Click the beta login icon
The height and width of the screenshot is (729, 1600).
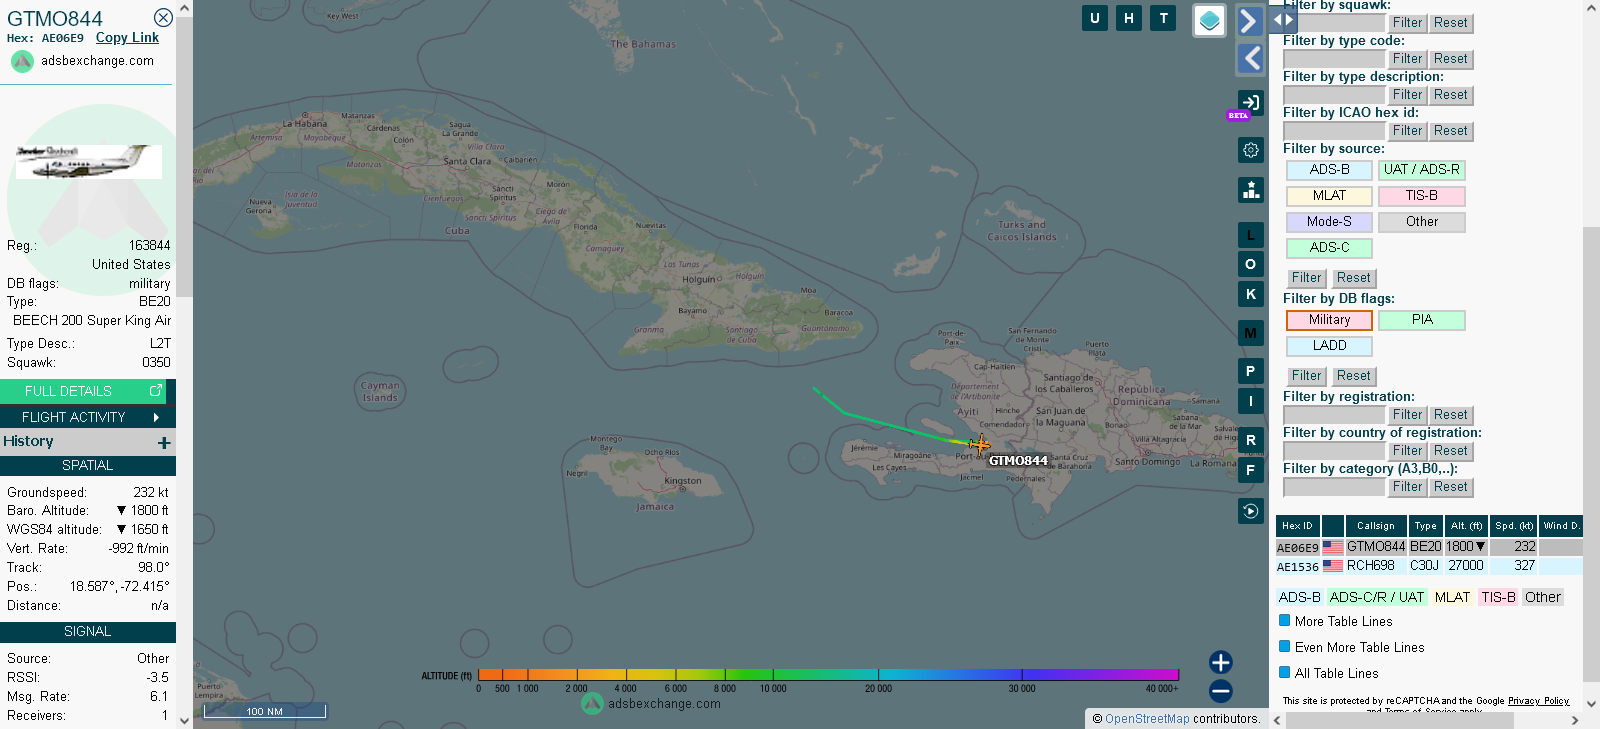coord(1250,102)
